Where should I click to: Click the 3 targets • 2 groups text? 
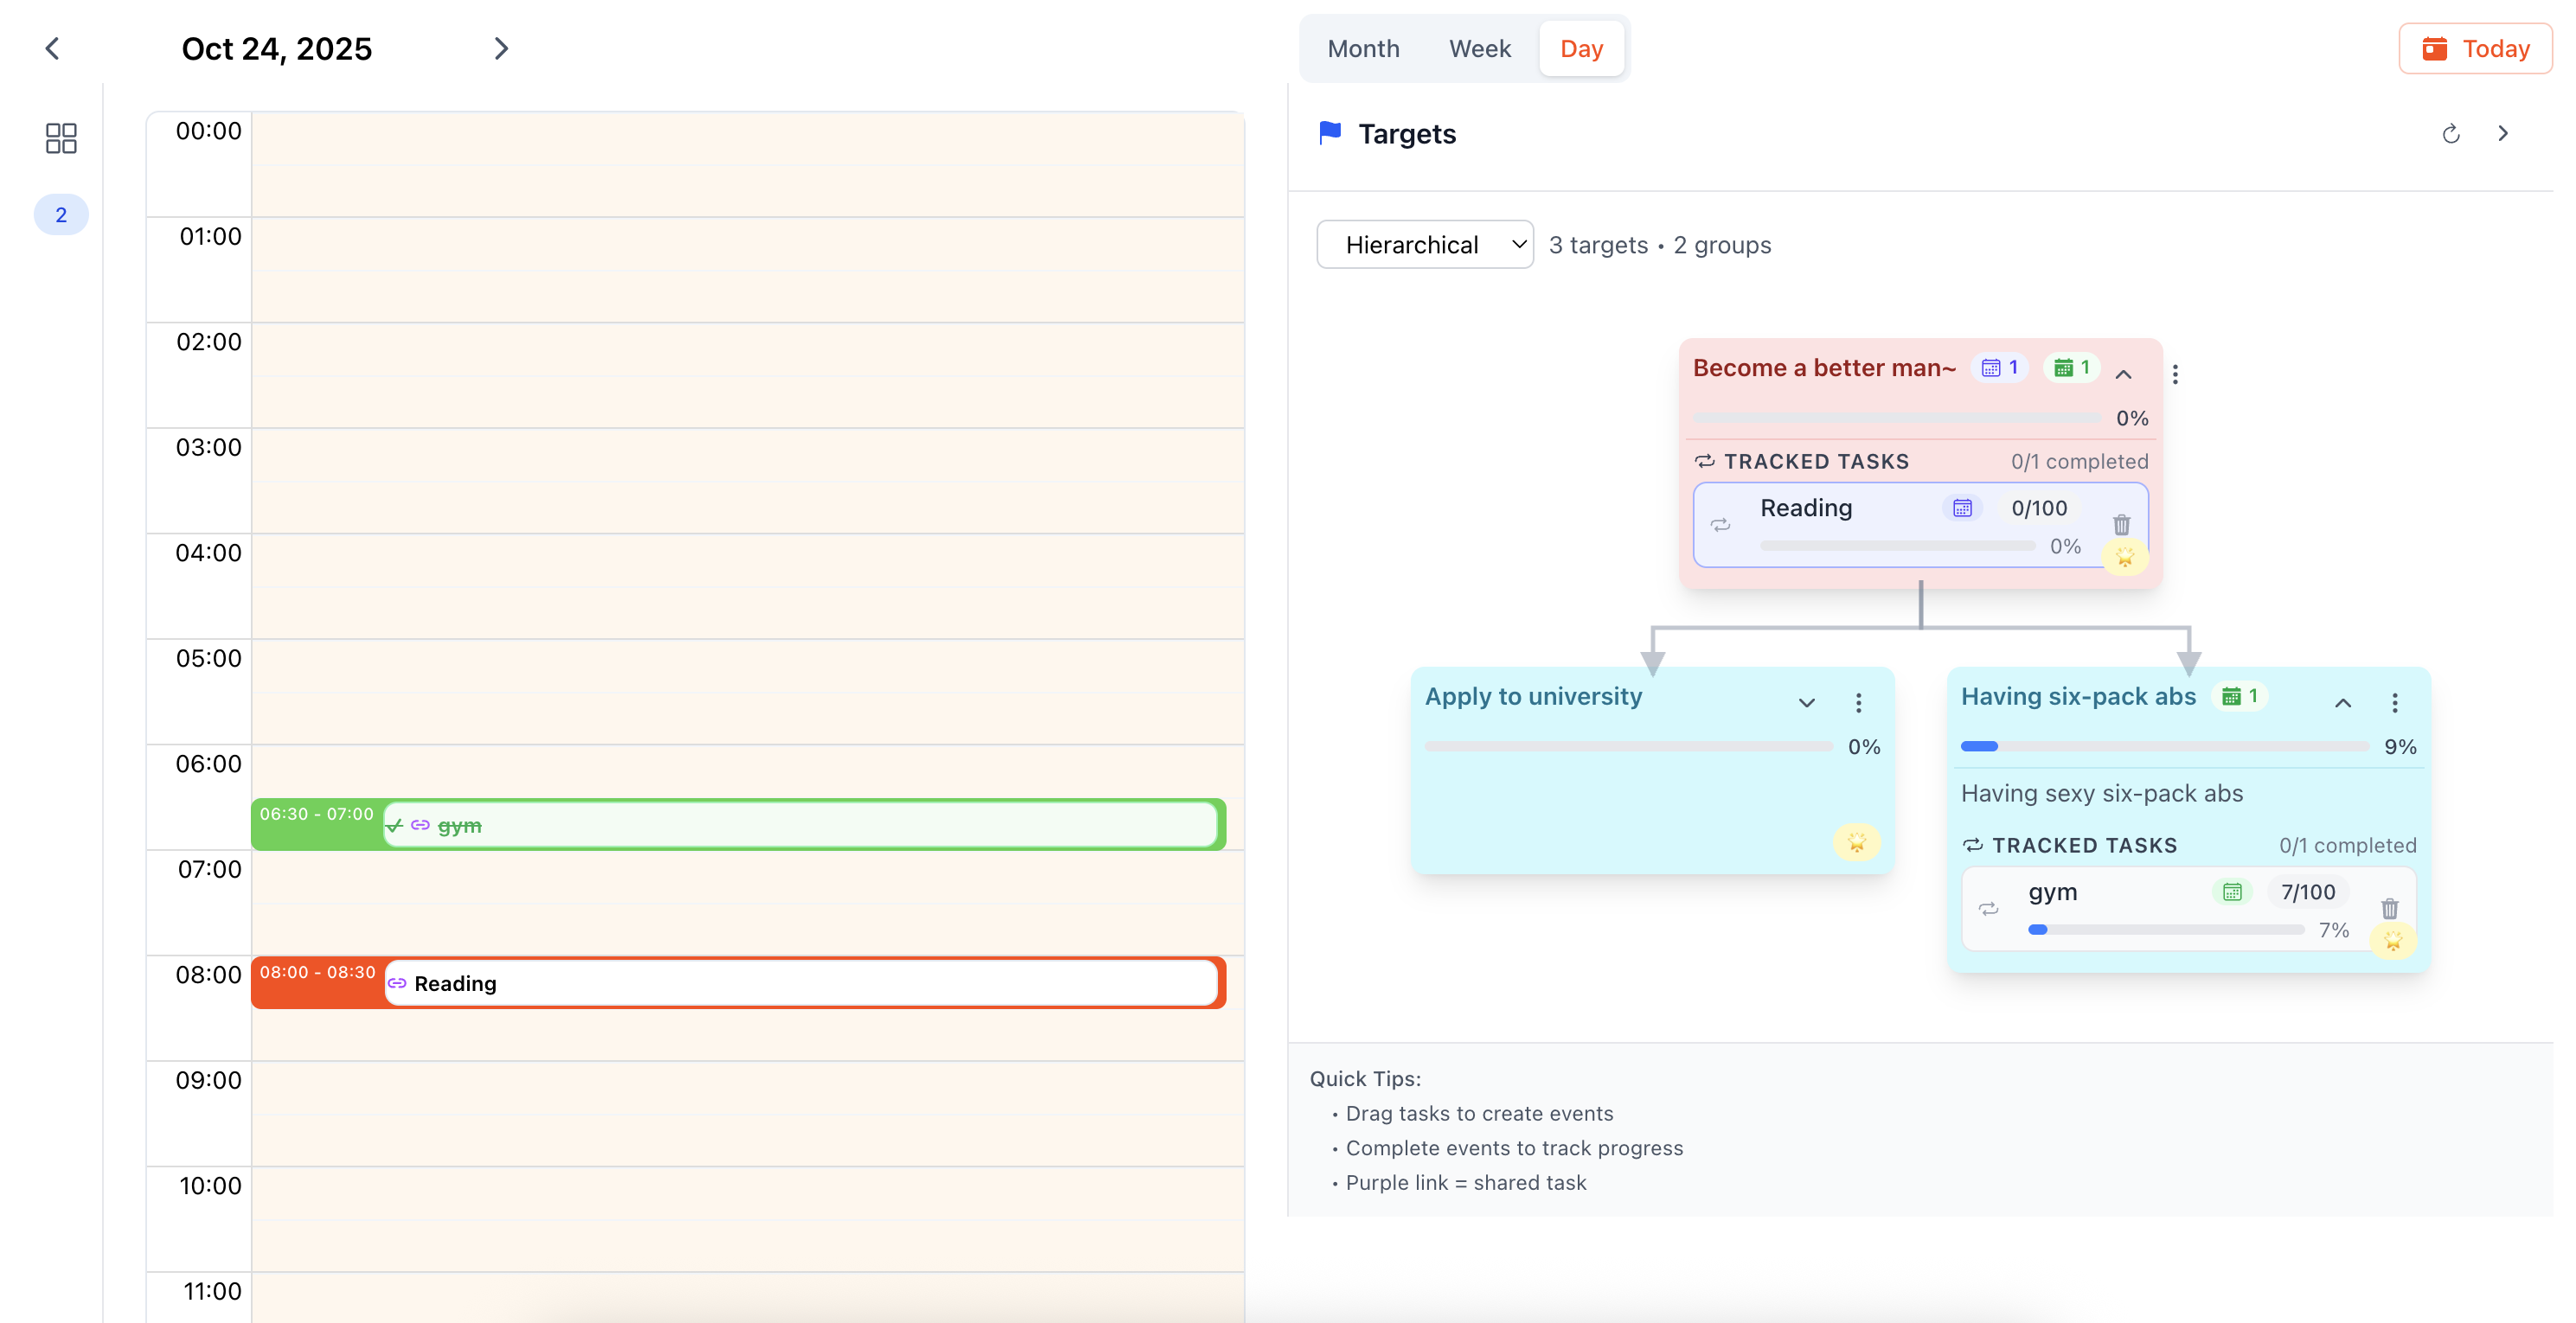[x=1659, y=245]
